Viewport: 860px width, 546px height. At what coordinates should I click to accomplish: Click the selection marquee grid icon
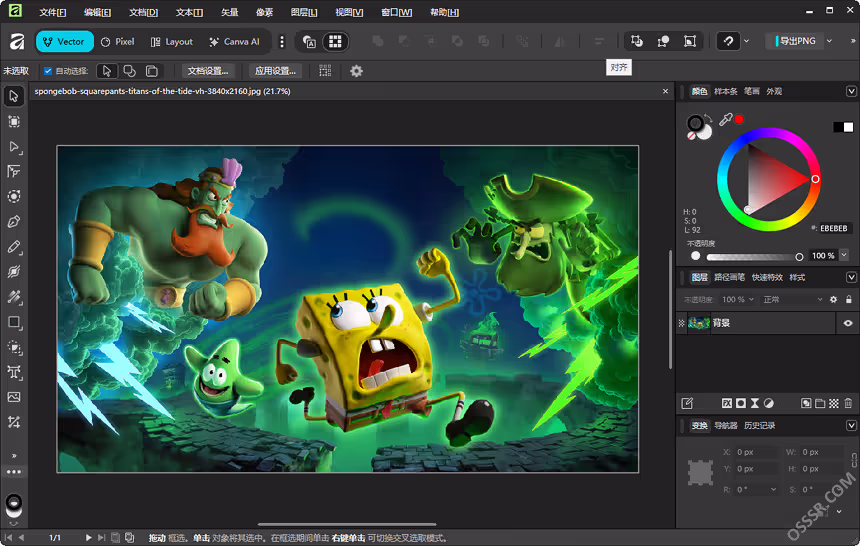pyautogui.click(x=325, y=71)
